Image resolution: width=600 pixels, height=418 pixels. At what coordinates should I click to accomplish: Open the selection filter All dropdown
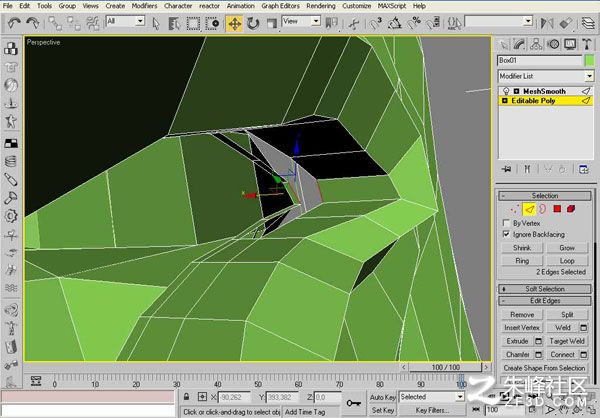point(140,21)
